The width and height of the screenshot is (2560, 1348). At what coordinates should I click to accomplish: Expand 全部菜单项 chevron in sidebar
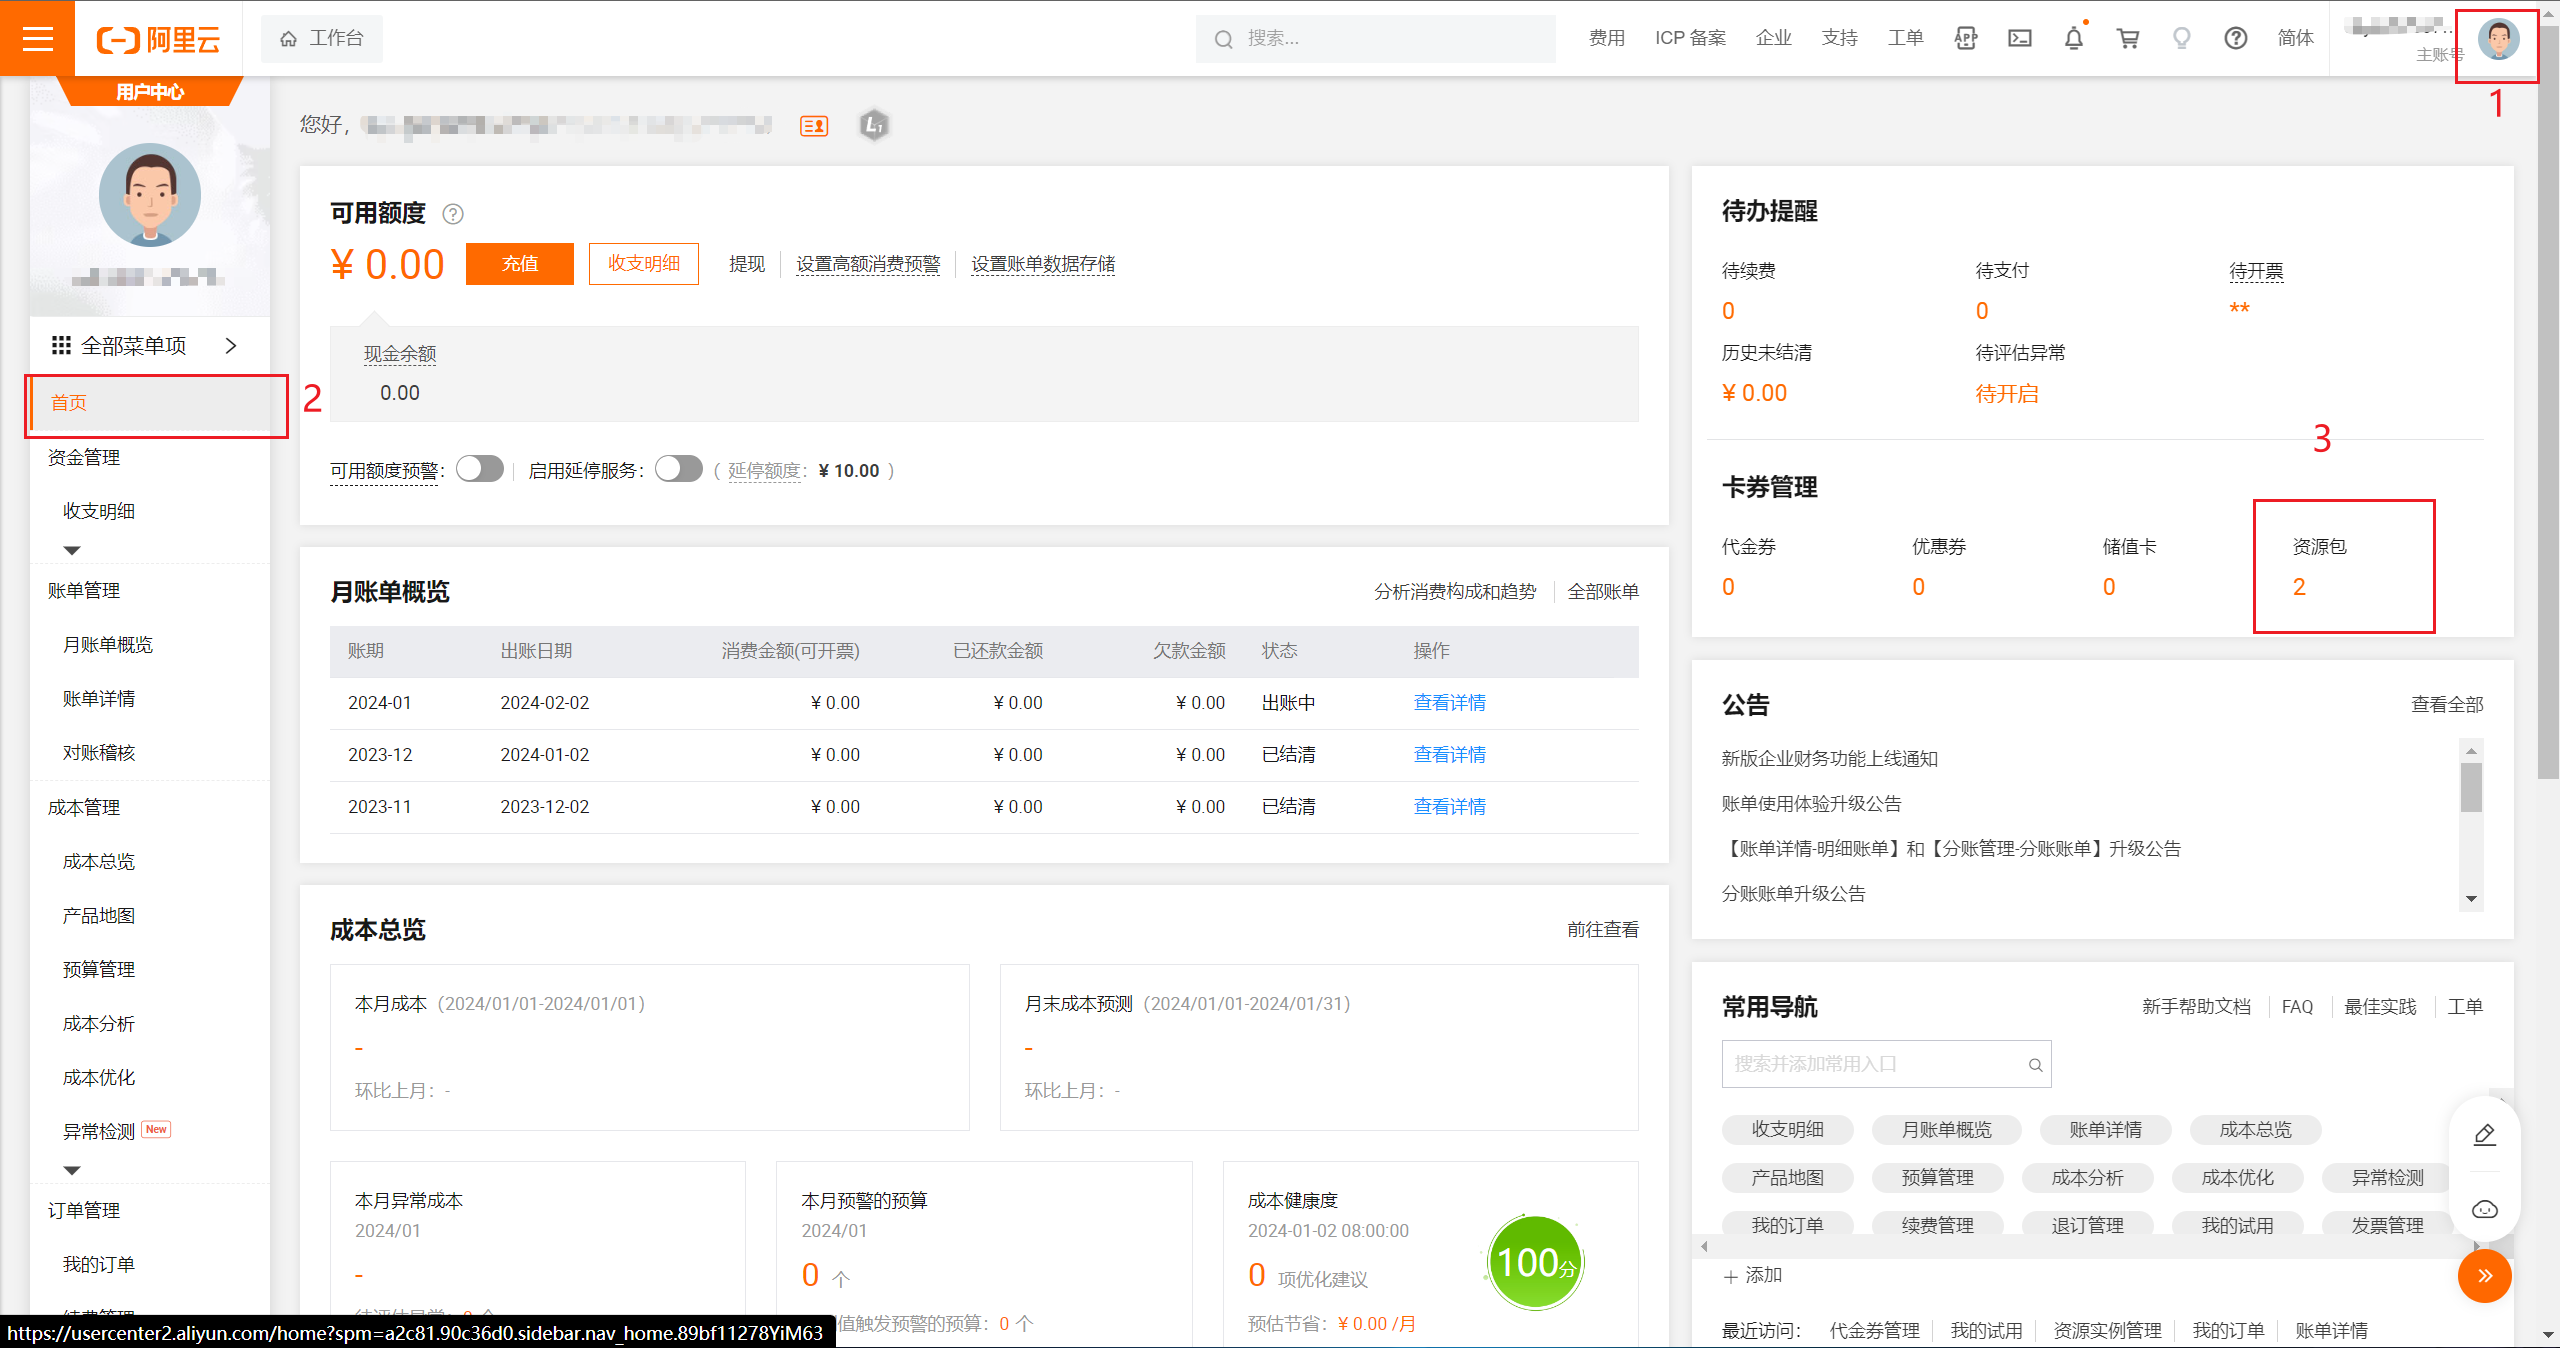click(231, 346)
